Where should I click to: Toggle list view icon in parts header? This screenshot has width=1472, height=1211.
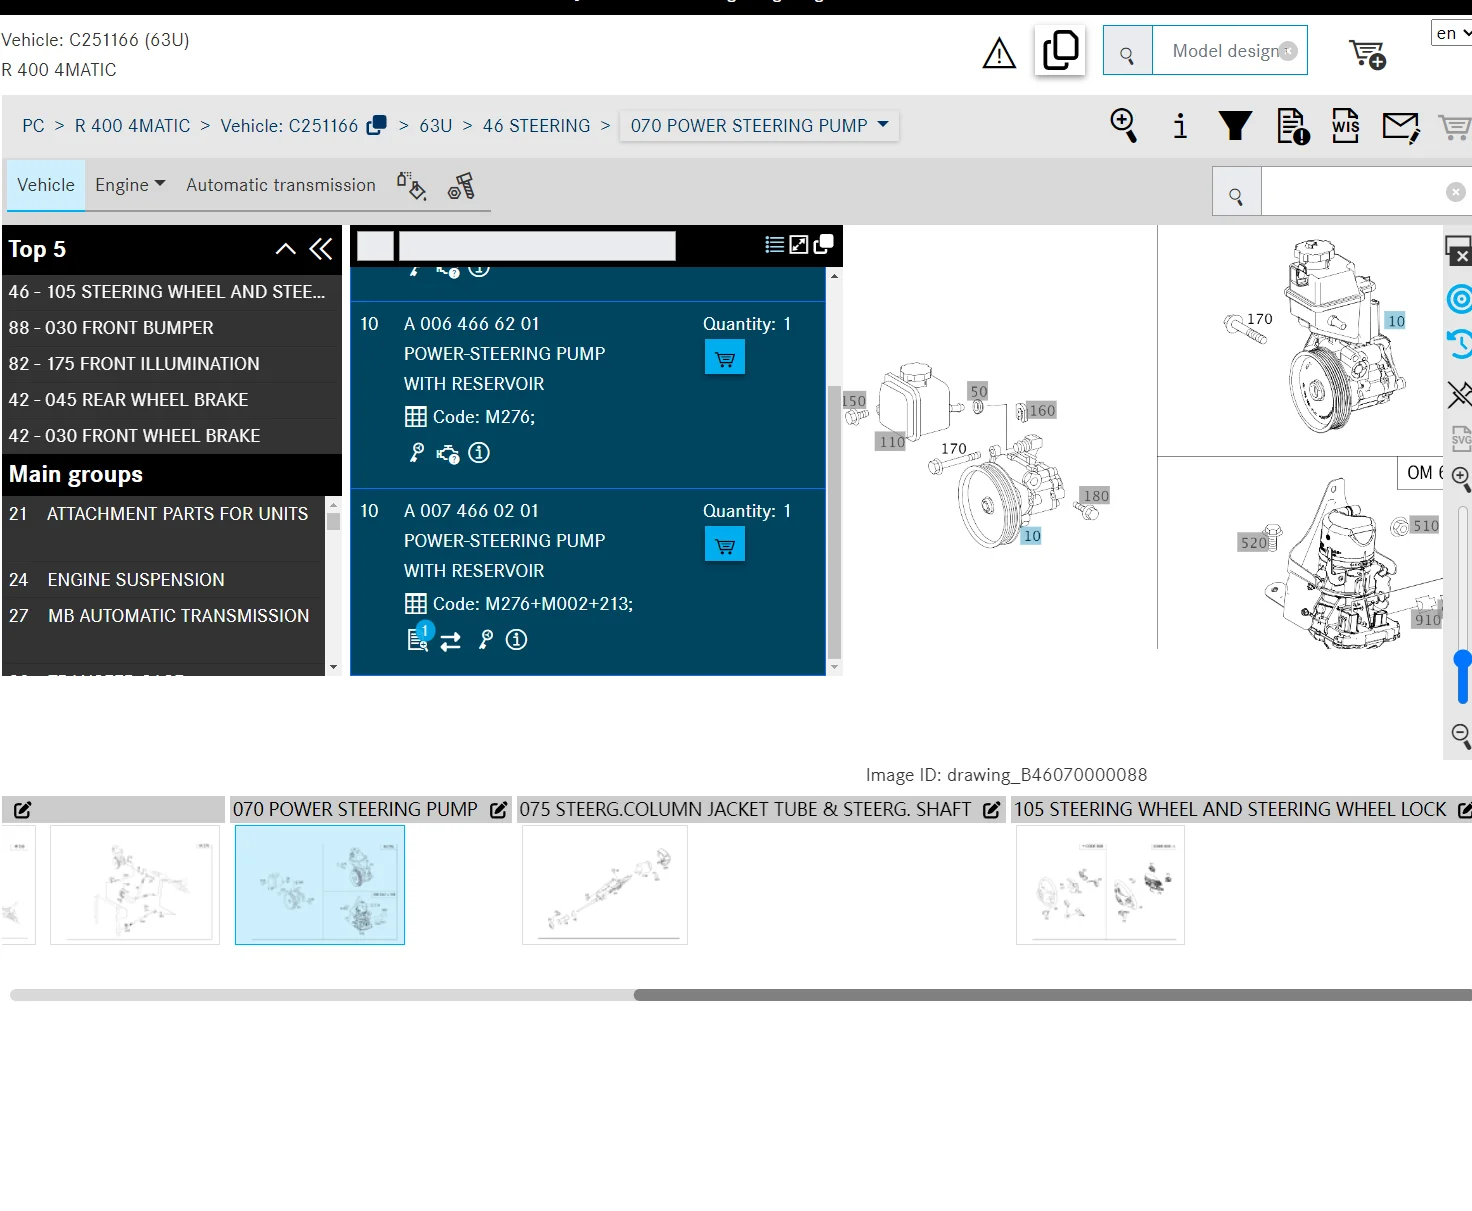pyautogui.click(x=774, y=245)
